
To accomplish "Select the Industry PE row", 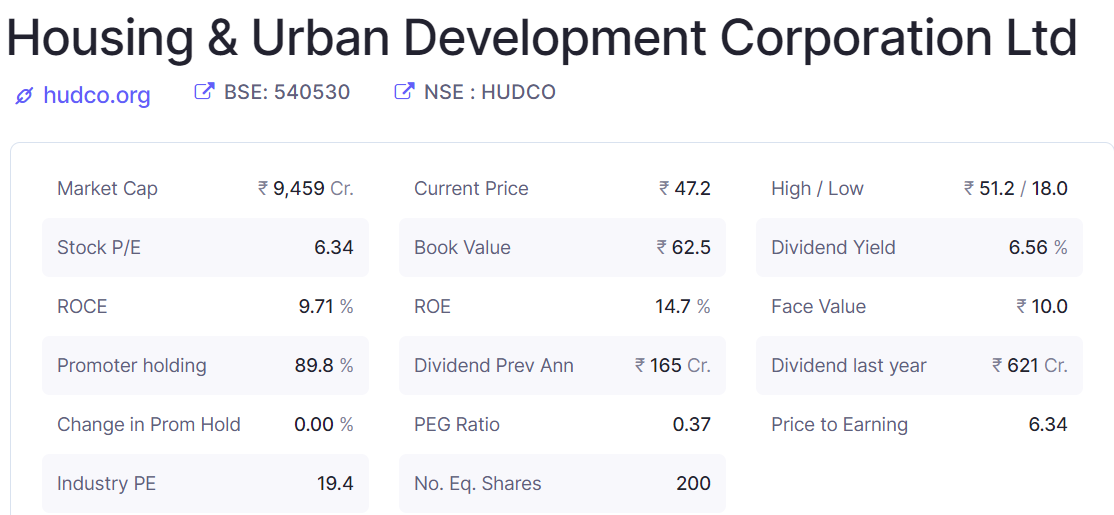I will click(205, 483).
